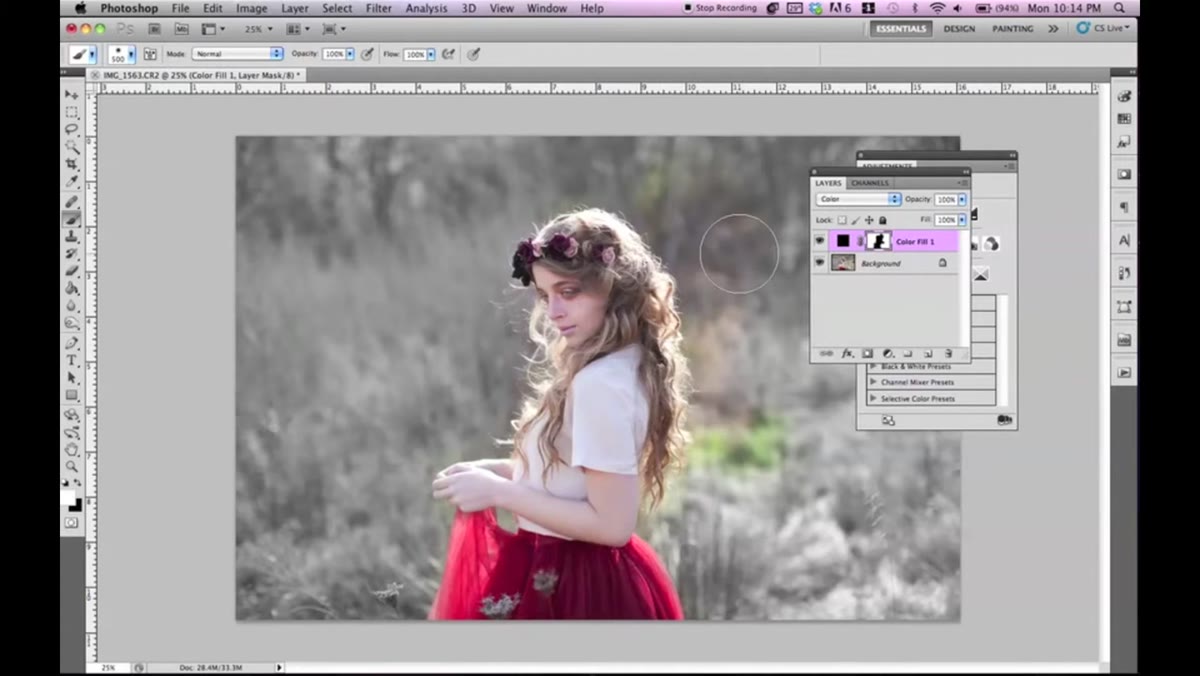Toggle lock position

[x=868, y=220]
